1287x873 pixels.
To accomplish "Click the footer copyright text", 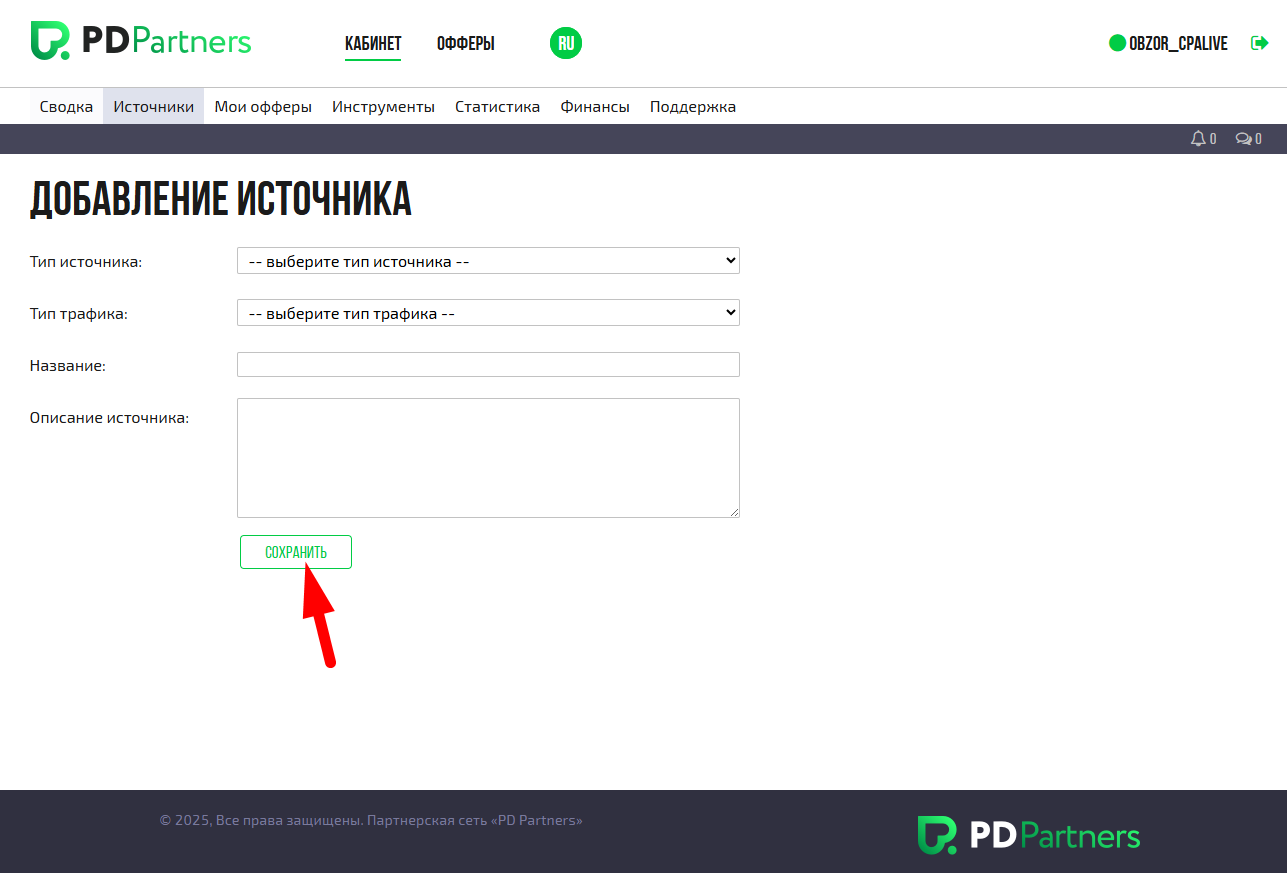I will pos(371,820).
